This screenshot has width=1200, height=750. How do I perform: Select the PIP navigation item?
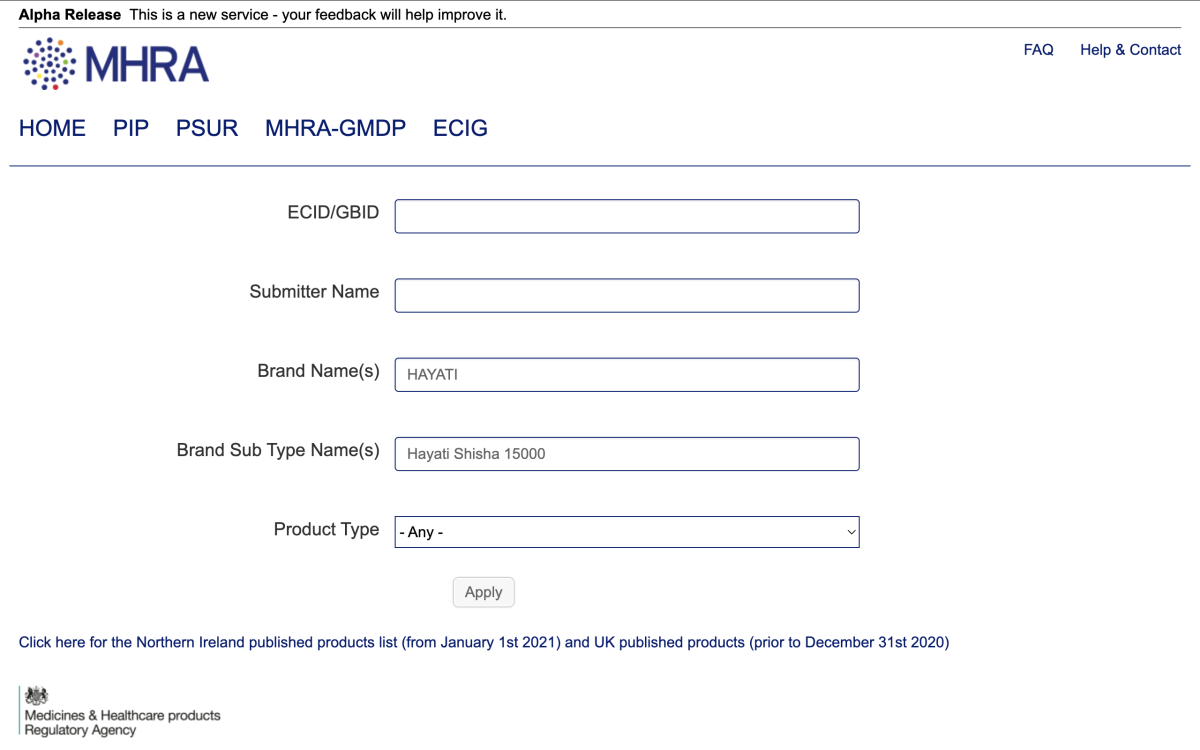point(131,128)
